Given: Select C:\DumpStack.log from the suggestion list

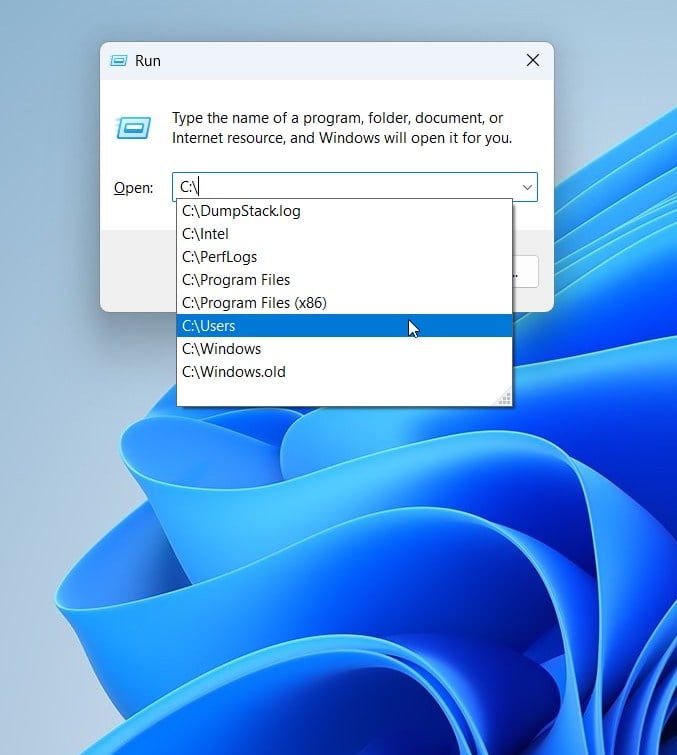Looking at the screenshot, I should [x=344, y=211].
